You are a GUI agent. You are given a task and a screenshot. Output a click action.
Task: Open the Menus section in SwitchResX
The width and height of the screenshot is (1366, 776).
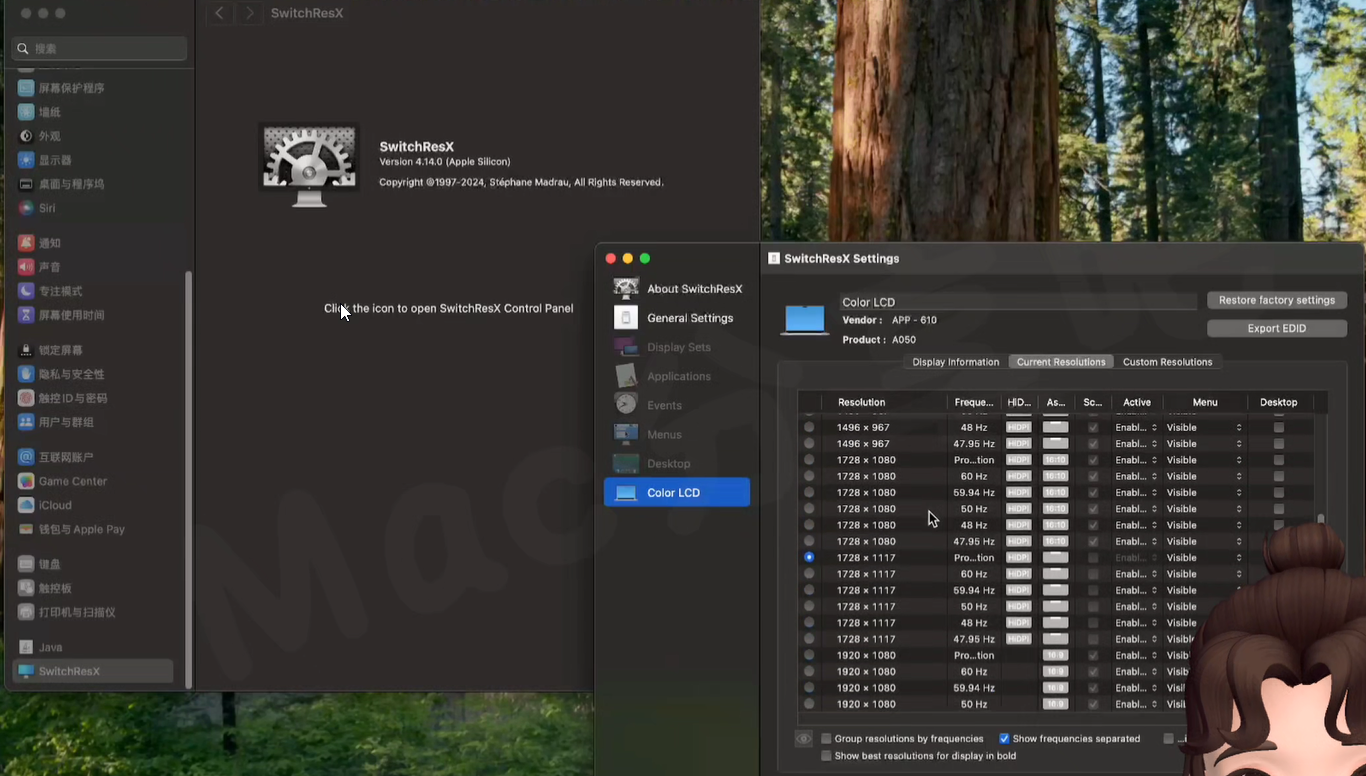point(663,433)
